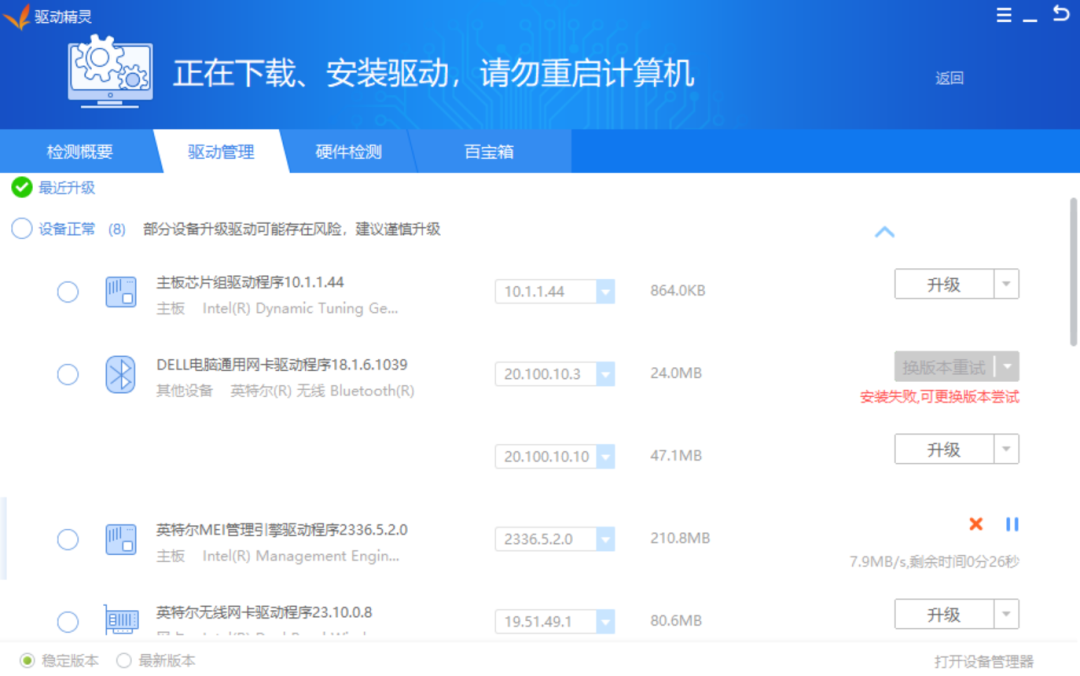Image resolution: width=1080 pixels, height=676 pixels.
Task: Click the 返回 link in header
Action: tap(949, 79)
